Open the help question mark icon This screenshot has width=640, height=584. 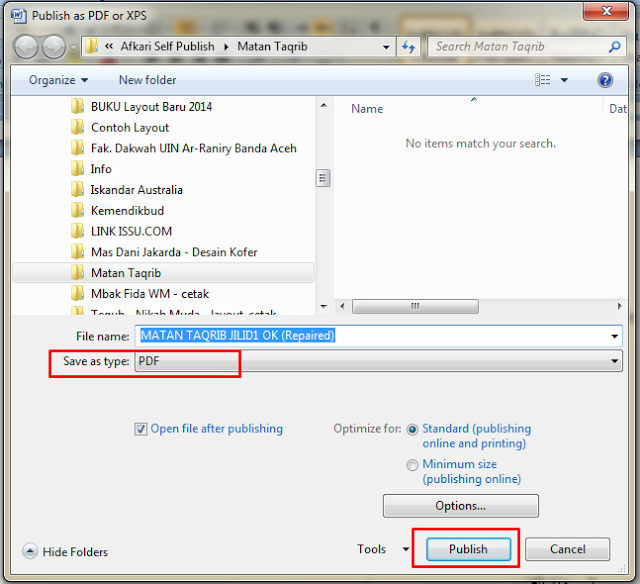604,80
